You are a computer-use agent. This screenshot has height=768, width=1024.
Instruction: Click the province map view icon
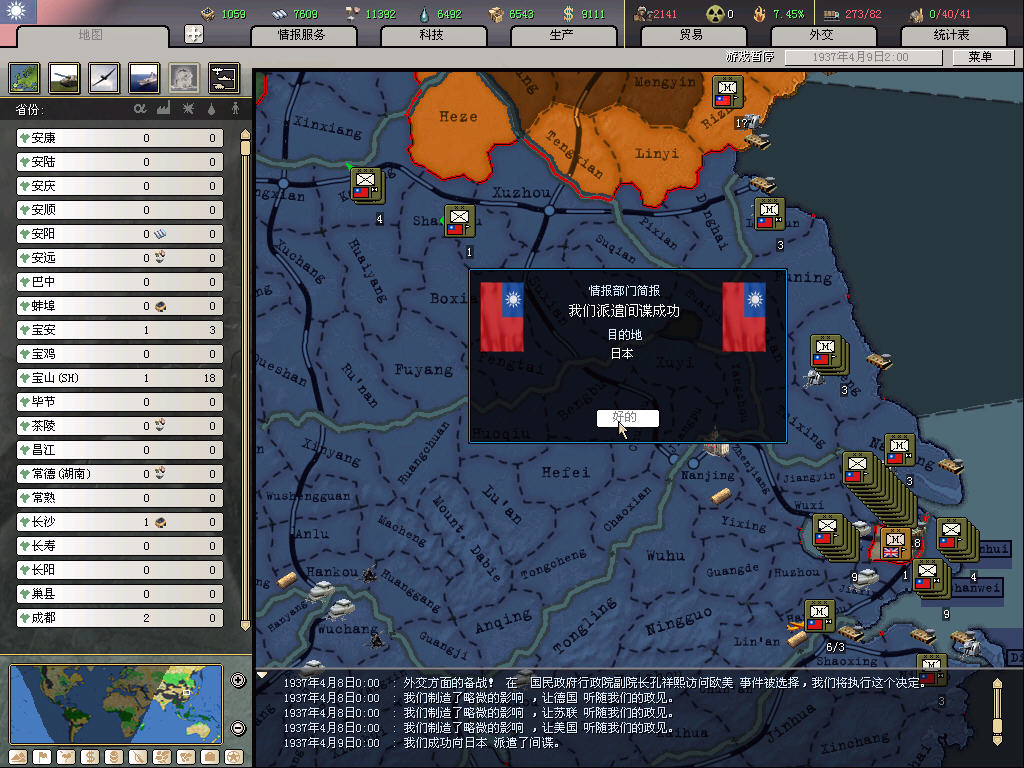(24, 77)
